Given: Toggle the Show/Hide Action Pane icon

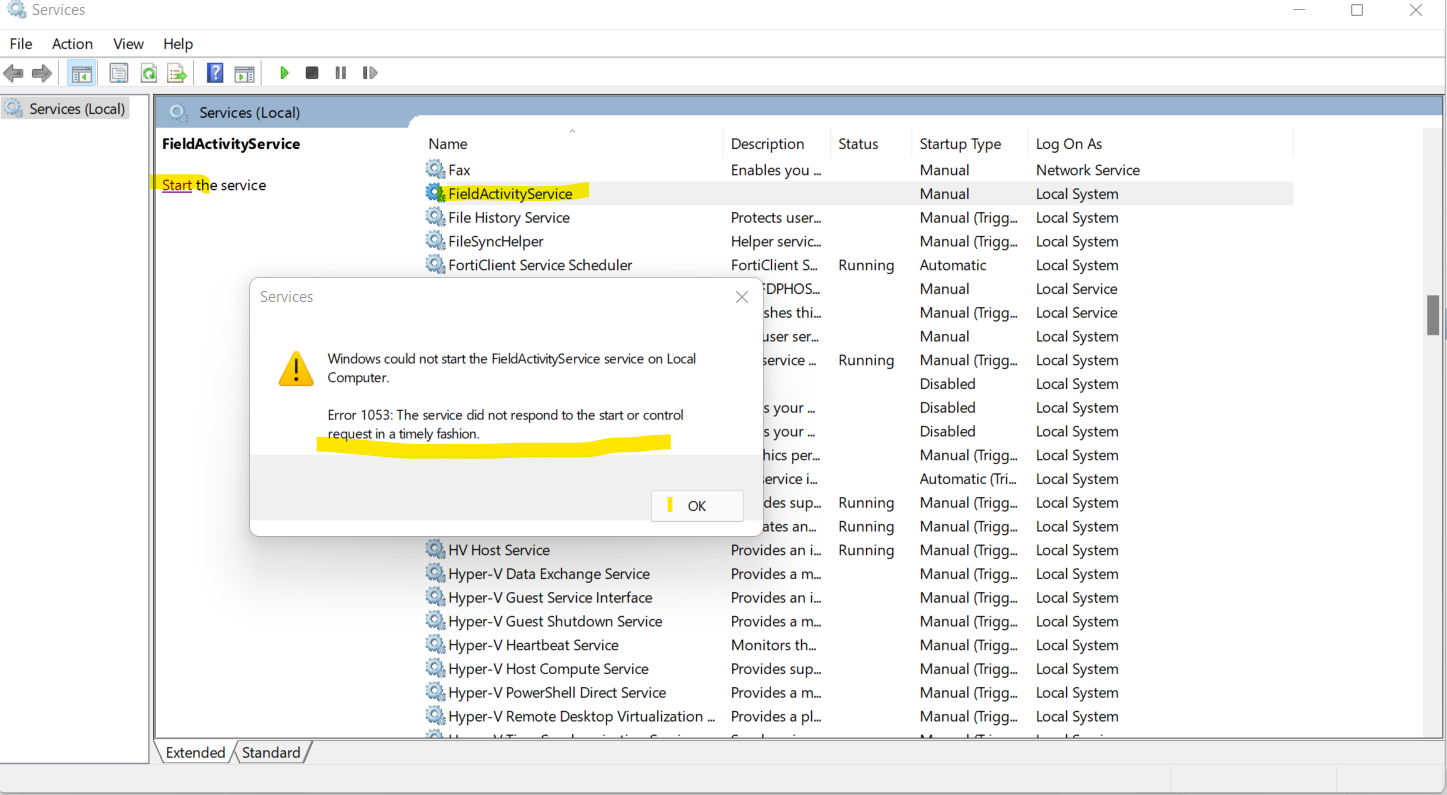Looking at the screenshot, I should pyautogui.click(x=244, y=73).
